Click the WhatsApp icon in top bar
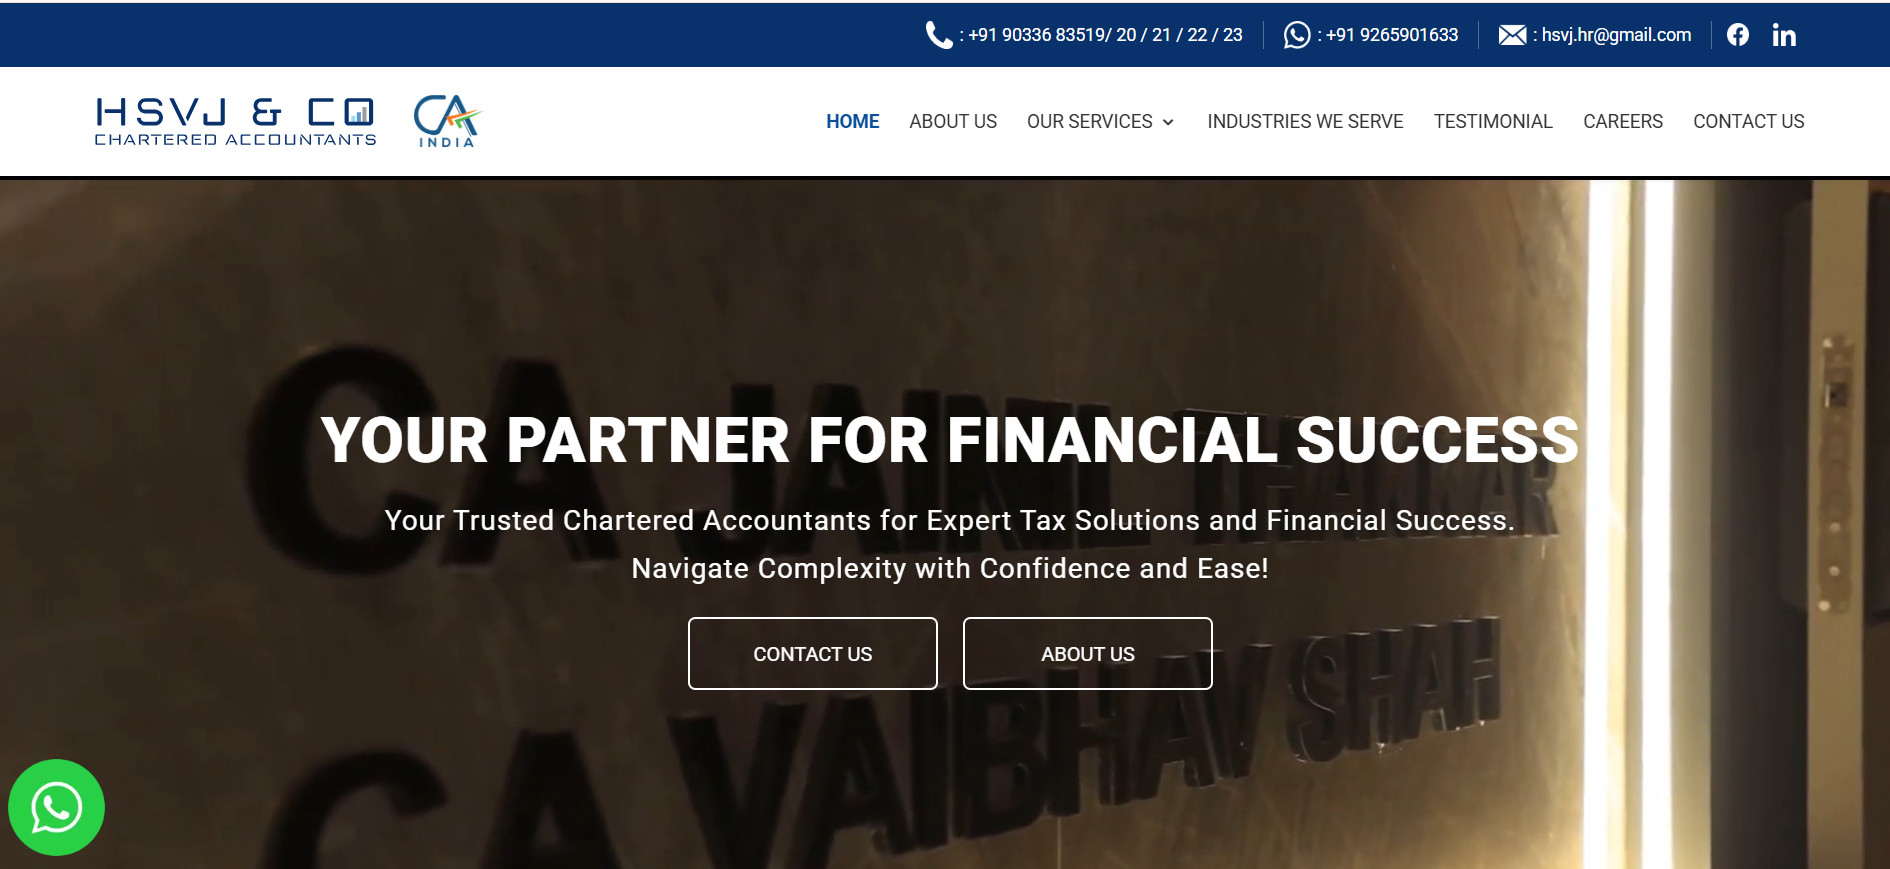Viewport: 1890px width, 869px height. 1296,35
